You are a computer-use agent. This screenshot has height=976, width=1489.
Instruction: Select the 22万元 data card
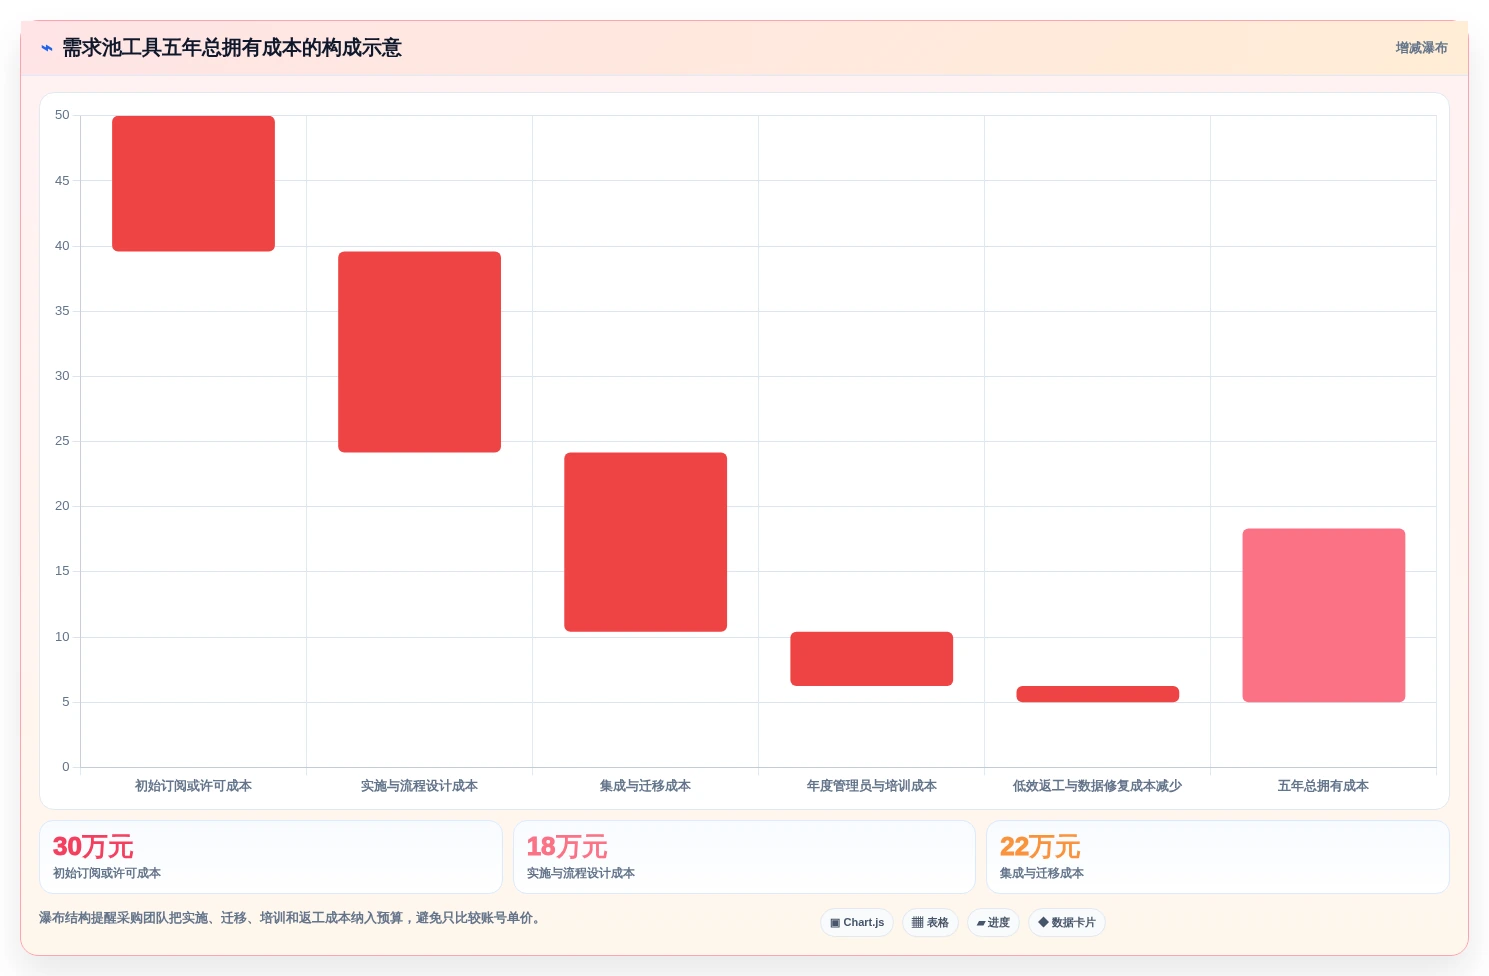[1217, 857]
